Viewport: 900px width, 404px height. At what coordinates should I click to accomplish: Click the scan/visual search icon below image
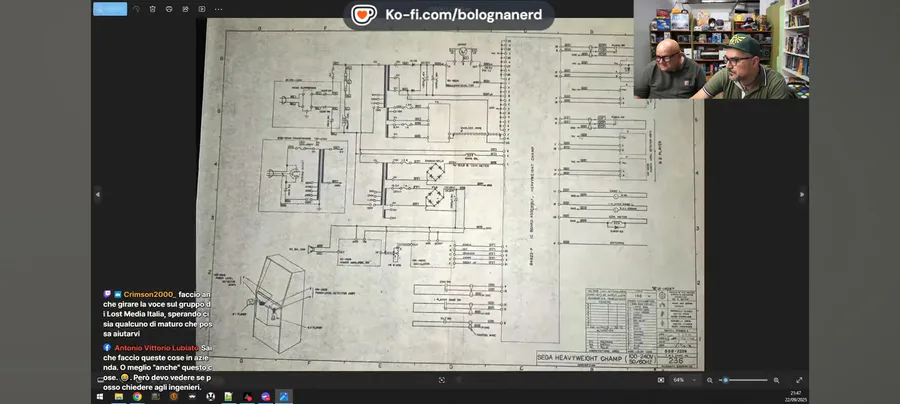441,380
